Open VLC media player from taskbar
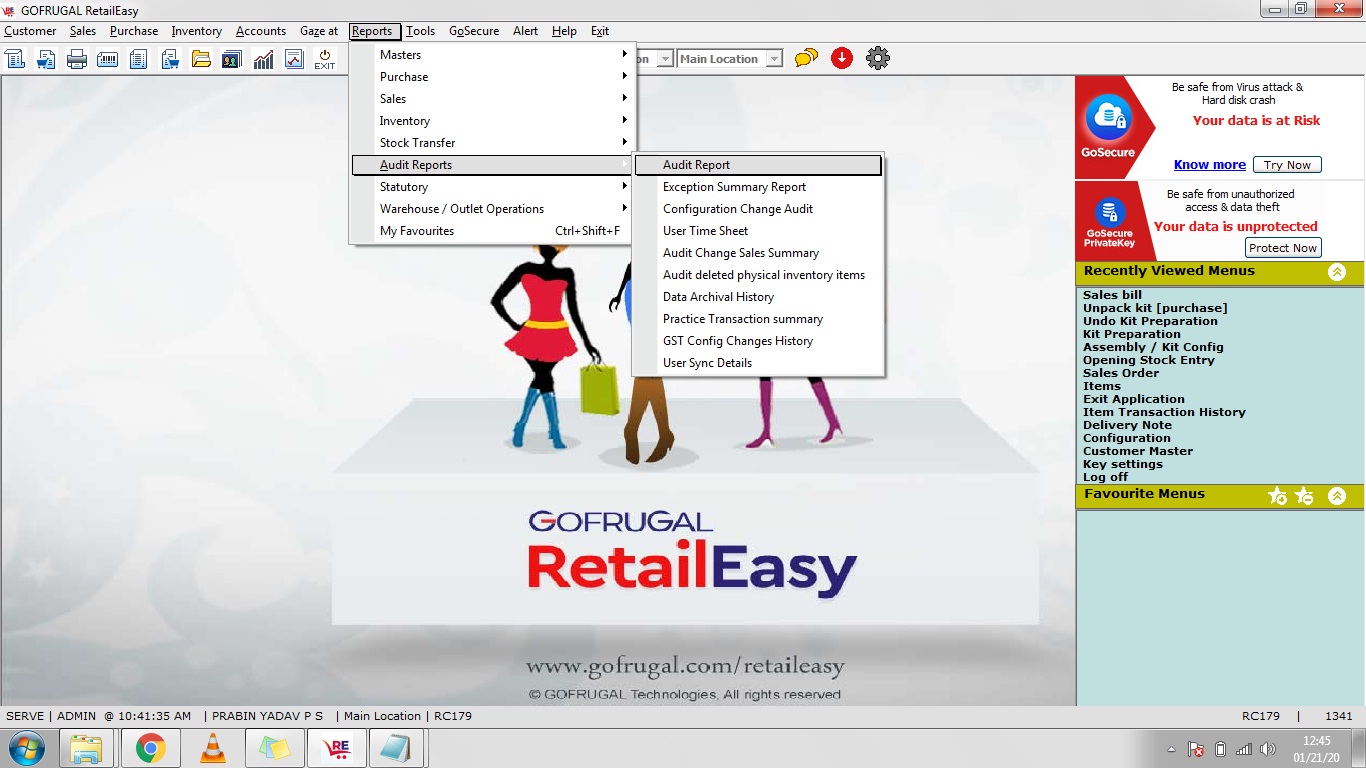 coord(212,748)
